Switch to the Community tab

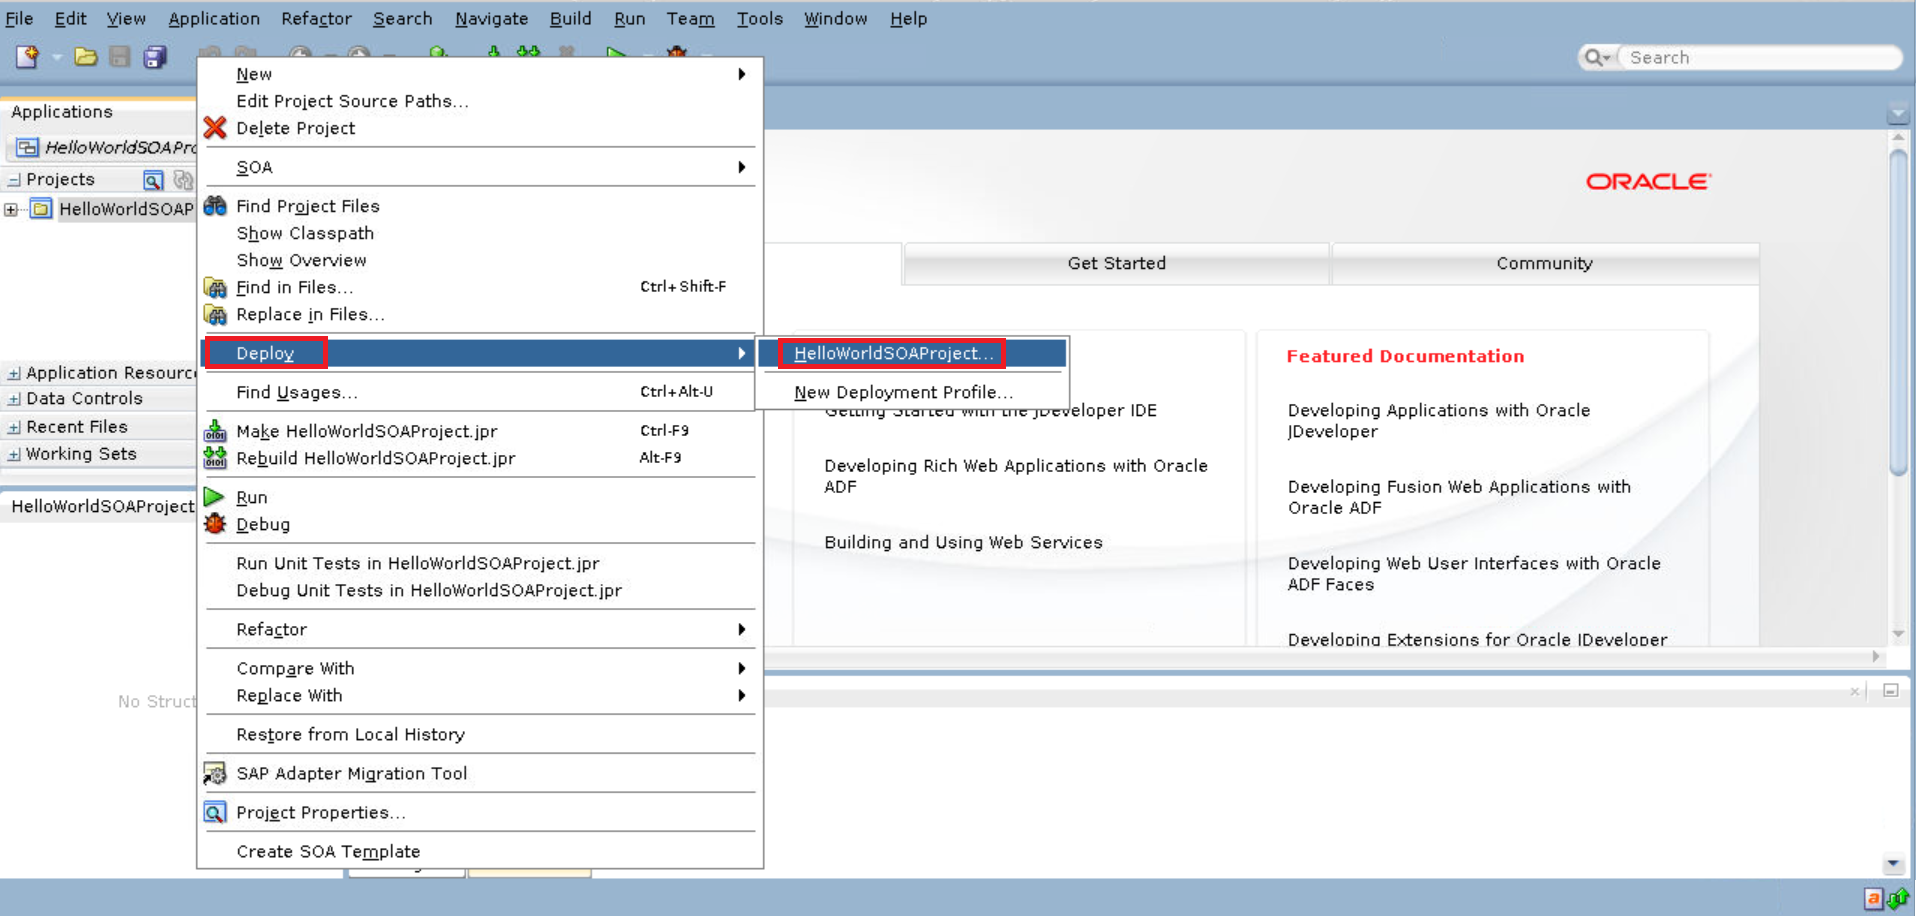click(x=1544, y=264)
